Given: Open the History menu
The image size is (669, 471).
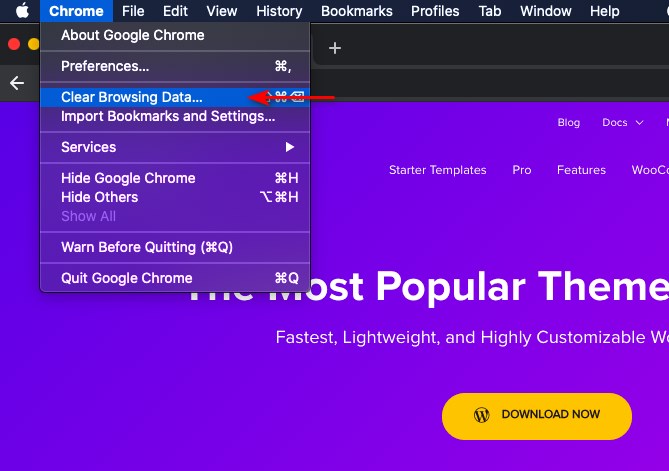Looking at the screenshot, I should pyautogui.click(x=279, y=11).
